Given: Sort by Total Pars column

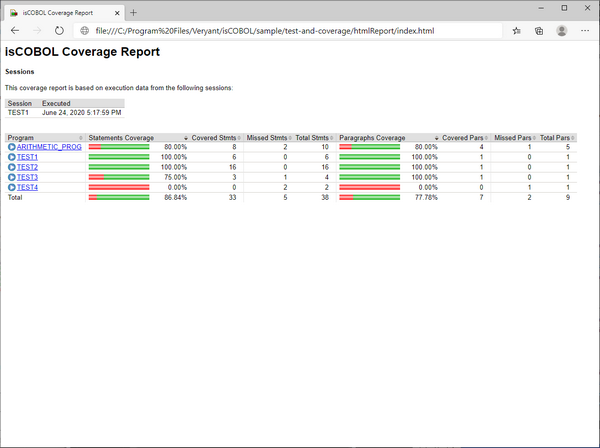Looking at the screenshot, I should point(557,138).
